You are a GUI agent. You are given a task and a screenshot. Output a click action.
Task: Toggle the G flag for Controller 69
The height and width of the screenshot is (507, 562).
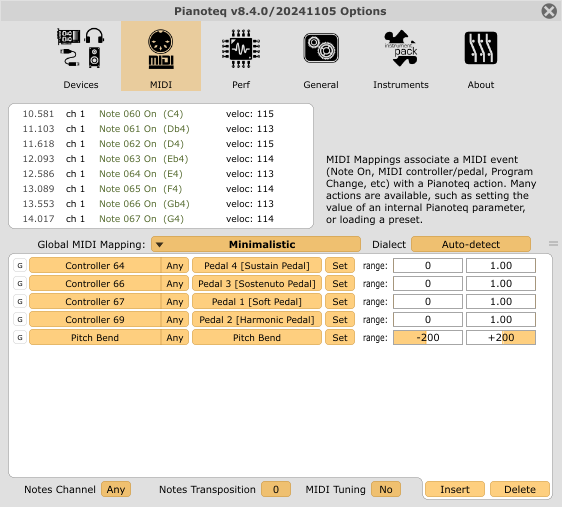[20, 319]
